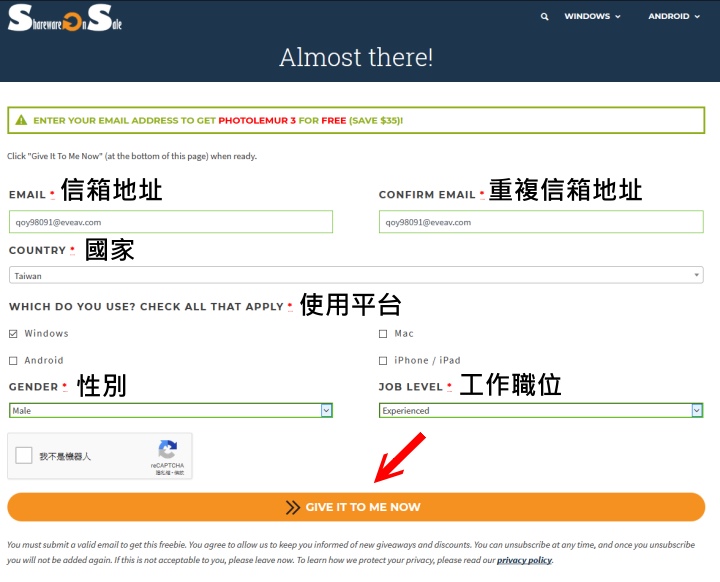Open the ANDROID menu

tap(674, 16)
